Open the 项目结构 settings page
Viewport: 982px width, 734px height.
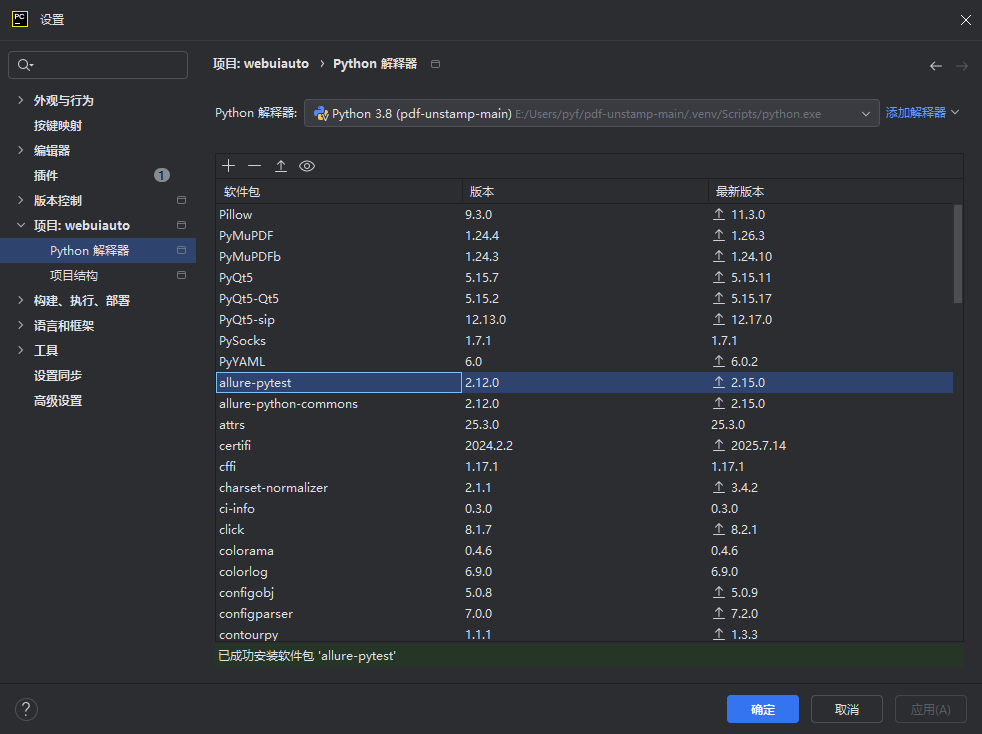click(x=74, y=276)
